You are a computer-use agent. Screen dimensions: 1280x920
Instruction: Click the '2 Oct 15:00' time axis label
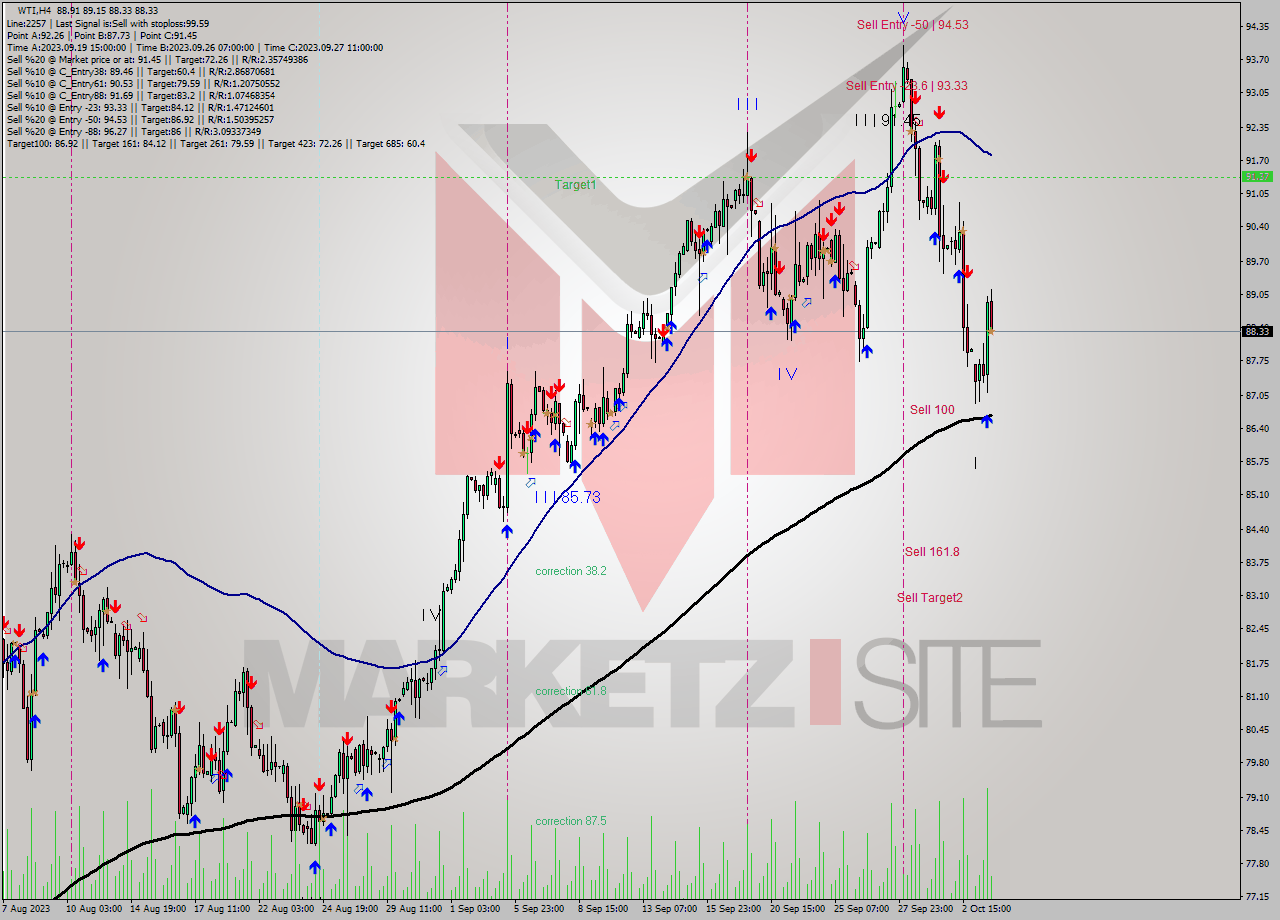(x=987, y=909)
